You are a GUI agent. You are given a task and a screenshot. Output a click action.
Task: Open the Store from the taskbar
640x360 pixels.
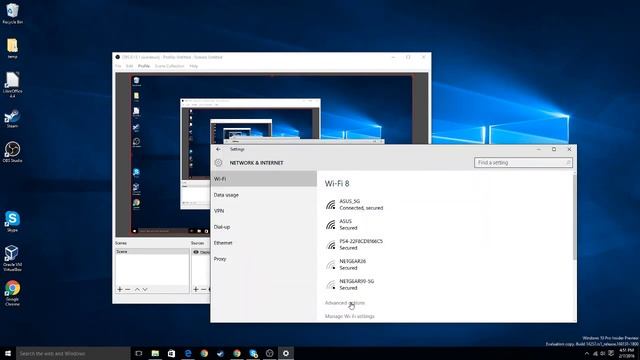coord(171,353)
